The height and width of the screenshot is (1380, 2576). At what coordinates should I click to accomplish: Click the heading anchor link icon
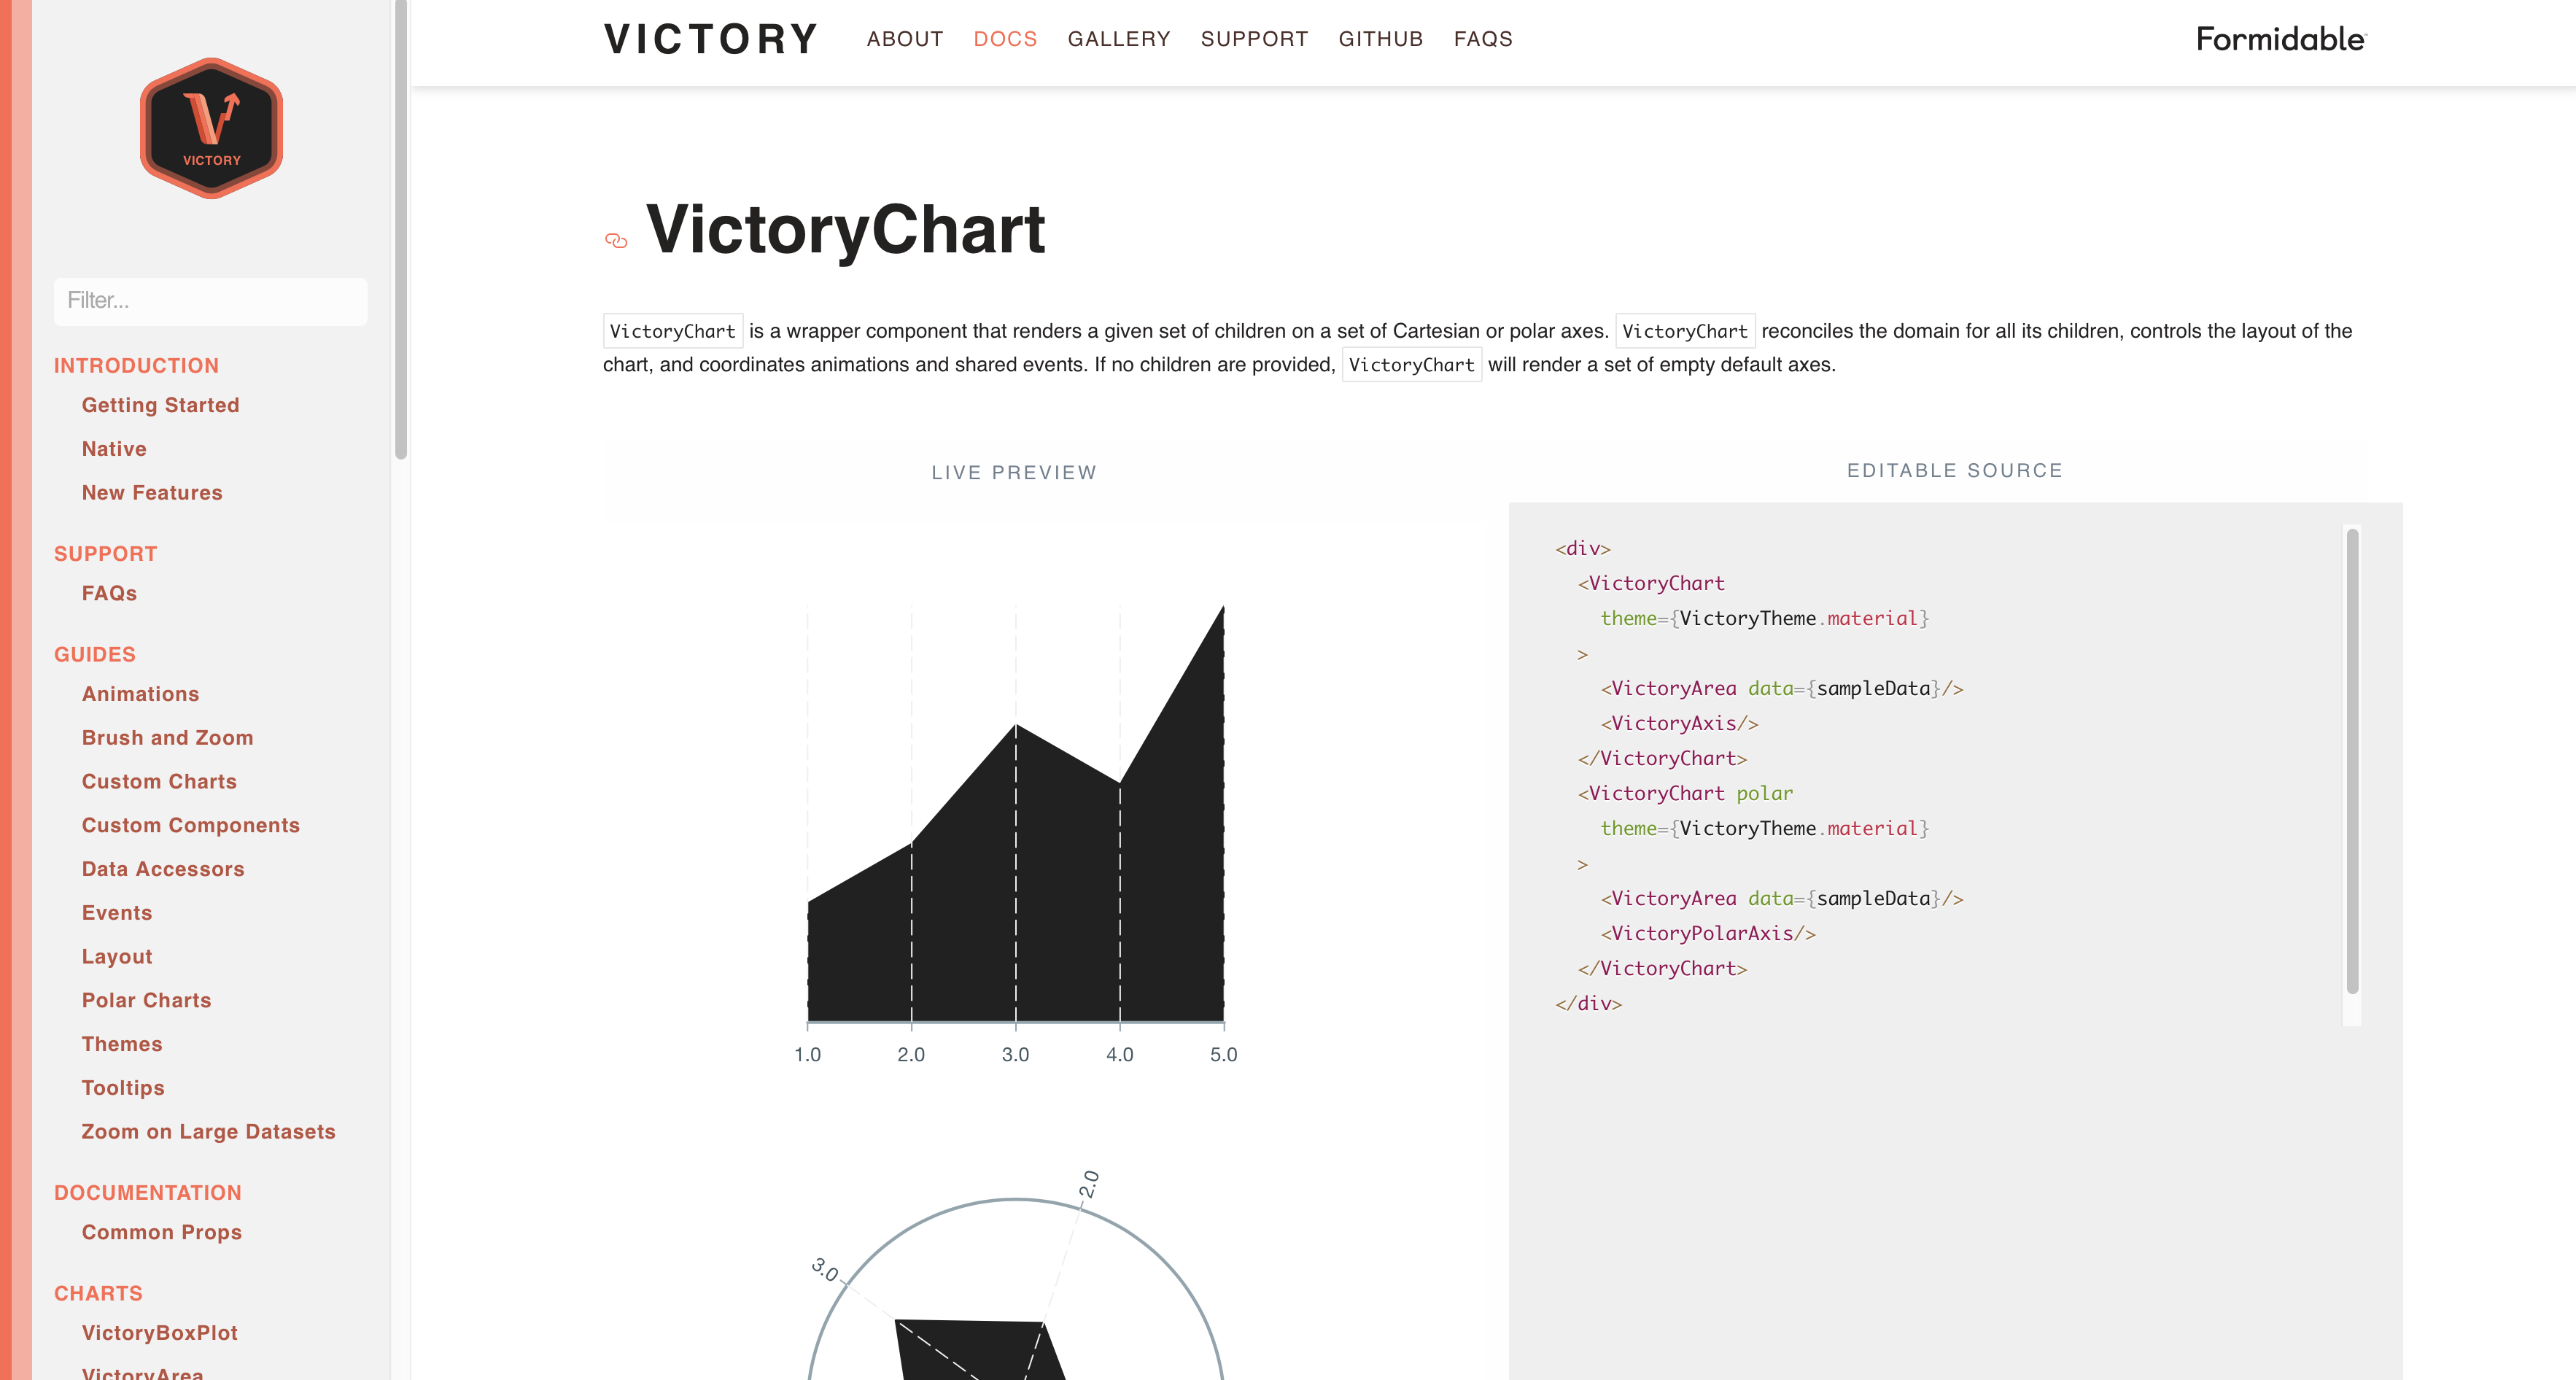click(x=616, y=240)
